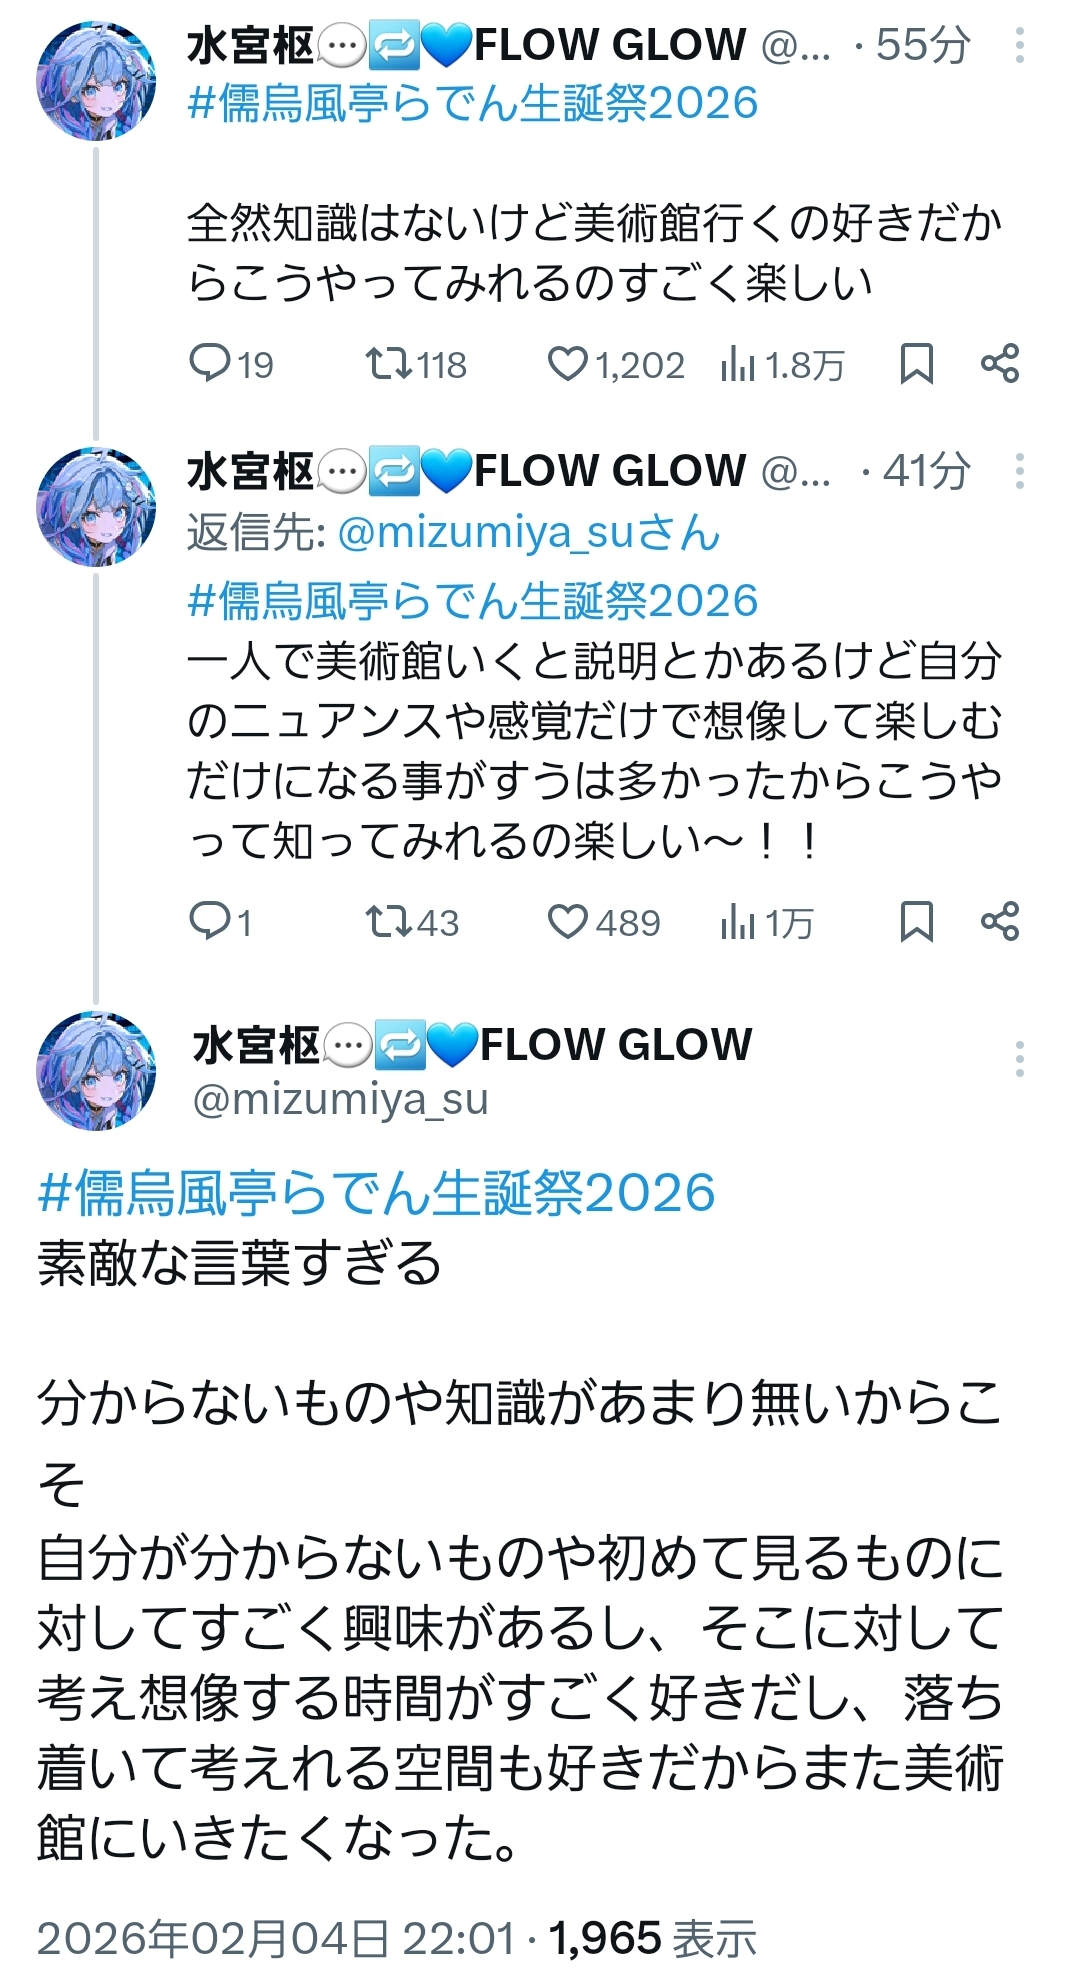
Task: Open the hashtag in the 55分 tweet
Action: [x=473, y=103]
